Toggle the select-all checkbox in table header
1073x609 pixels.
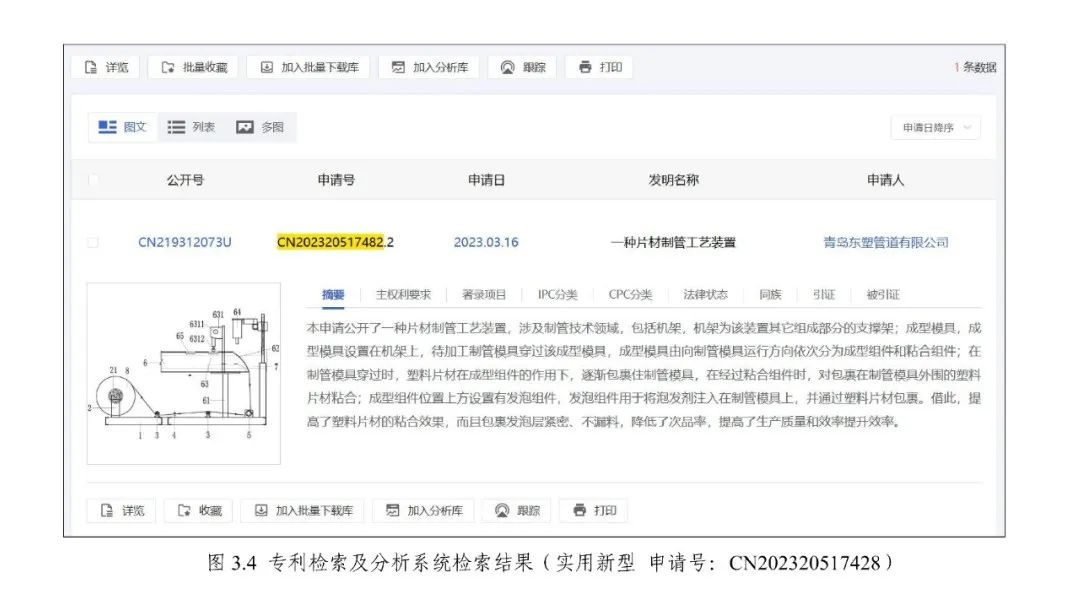coord(93,181)
